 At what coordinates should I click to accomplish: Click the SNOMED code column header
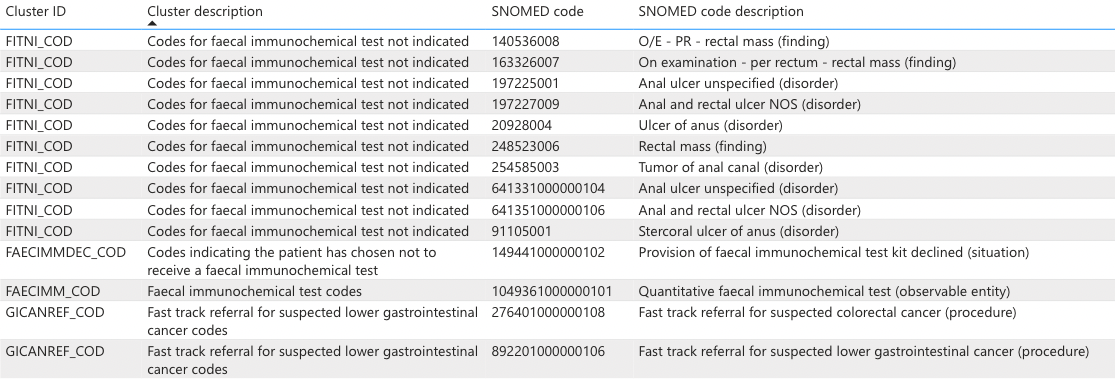click(x=537, y=11)
